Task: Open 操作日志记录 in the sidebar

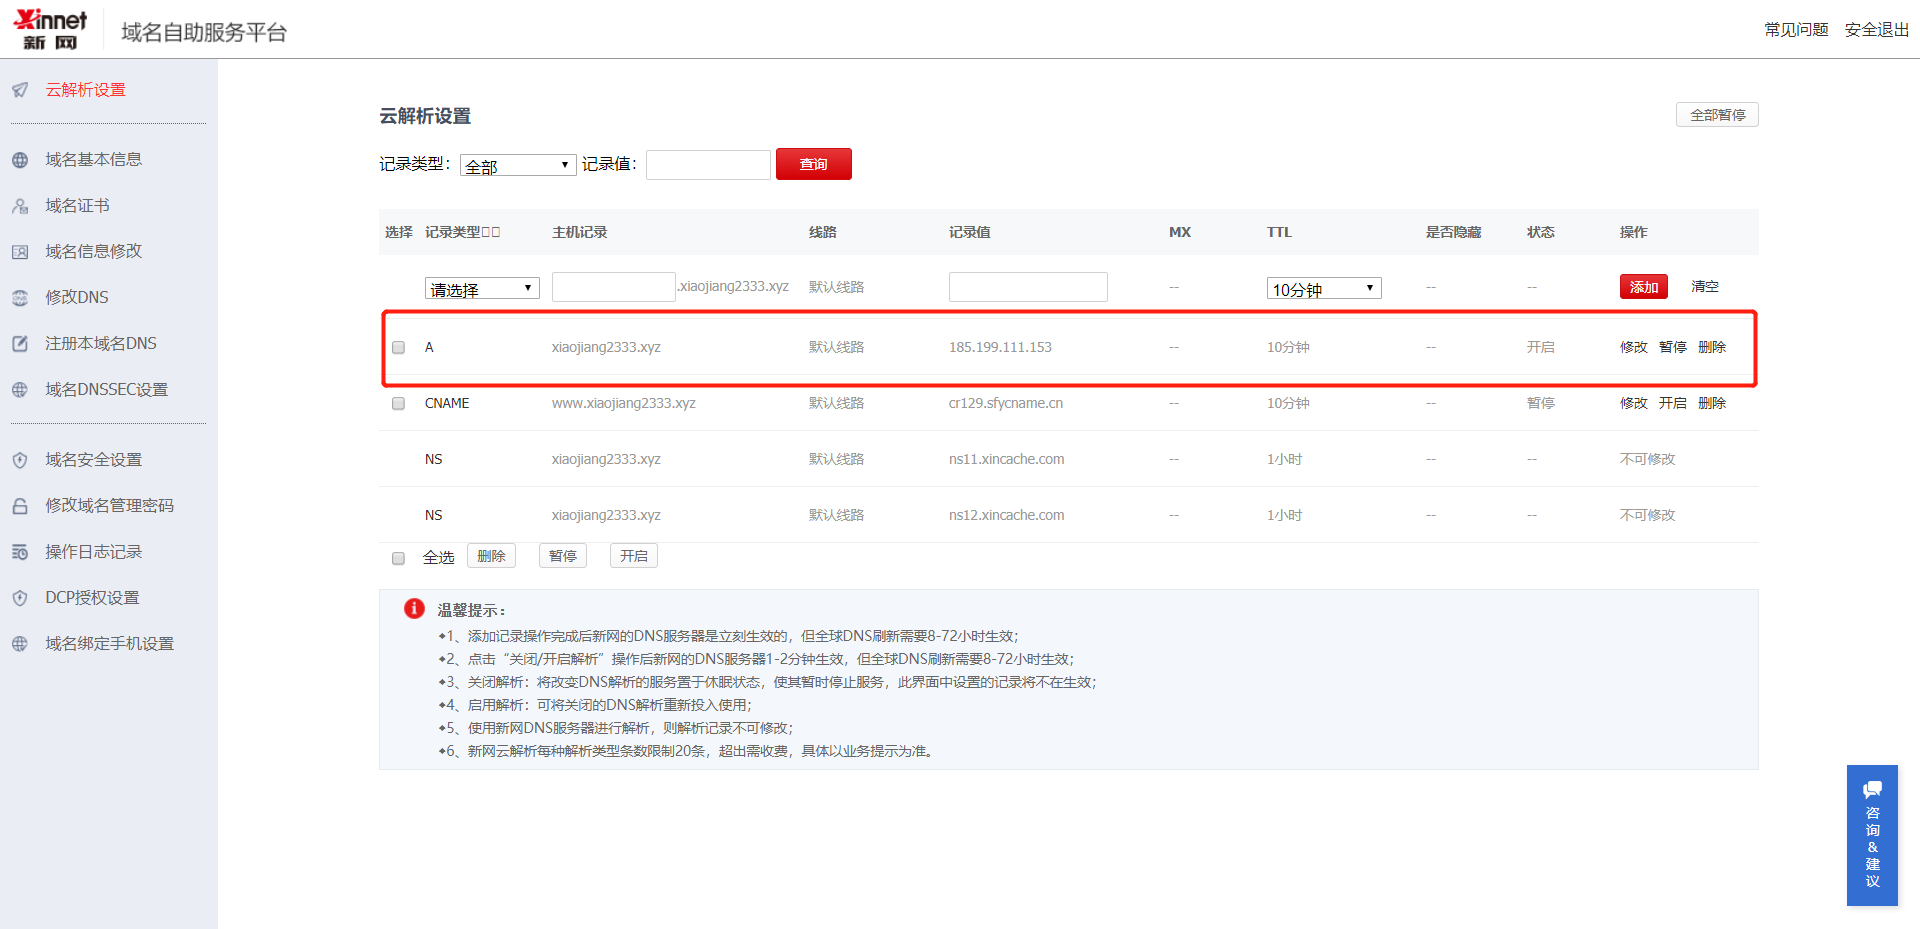Action: click(93, 552)
